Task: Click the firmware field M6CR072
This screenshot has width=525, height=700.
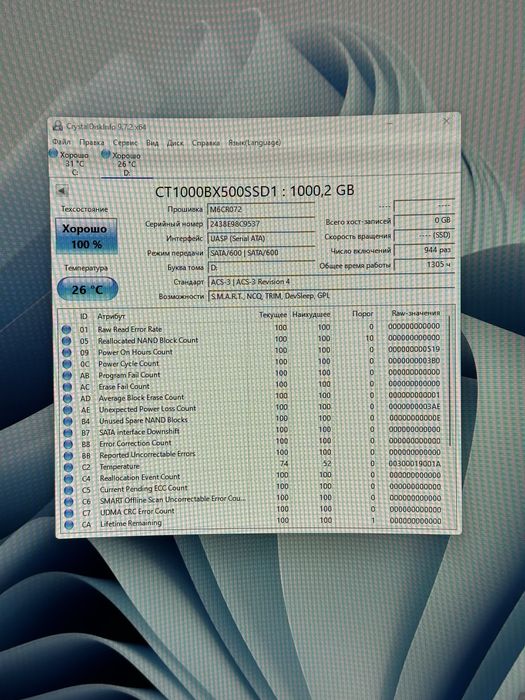Action: tap(261, 209)
